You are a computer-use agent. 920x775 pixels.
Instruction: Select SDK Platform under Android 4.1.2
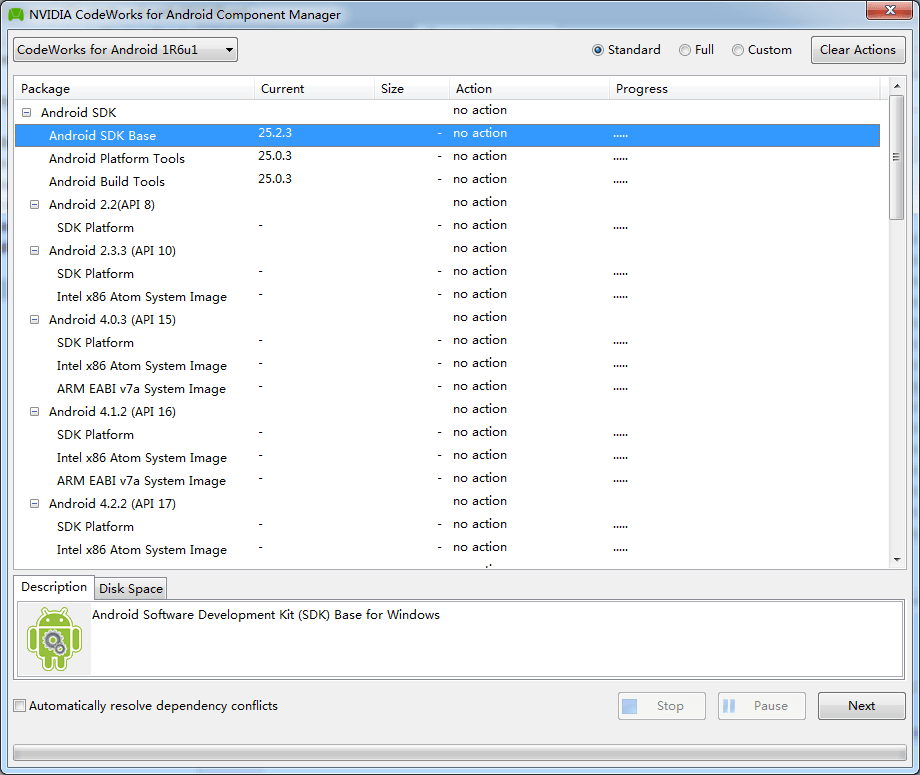447,435
